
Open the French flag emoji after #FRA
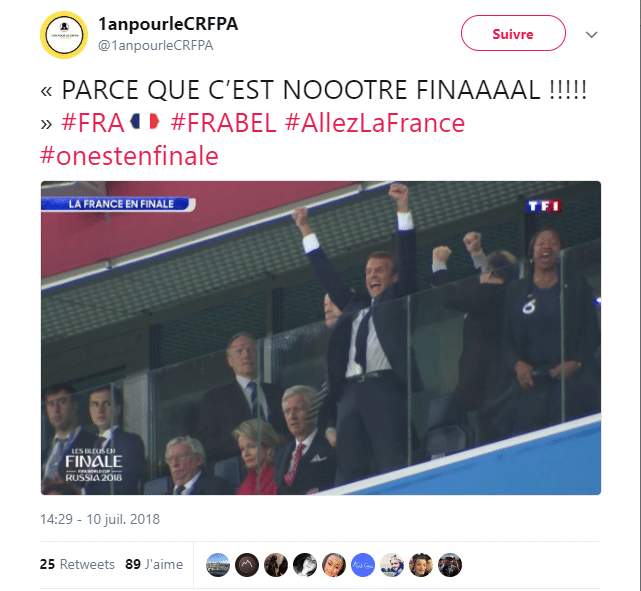144,122
